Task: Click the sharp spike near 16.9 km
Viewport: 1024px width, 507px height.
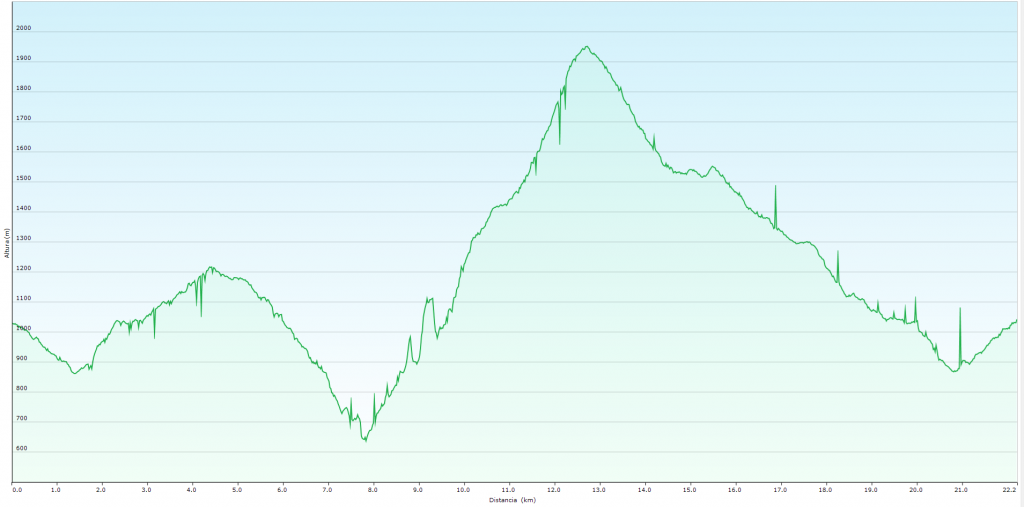Action: (x=775, y=188)
